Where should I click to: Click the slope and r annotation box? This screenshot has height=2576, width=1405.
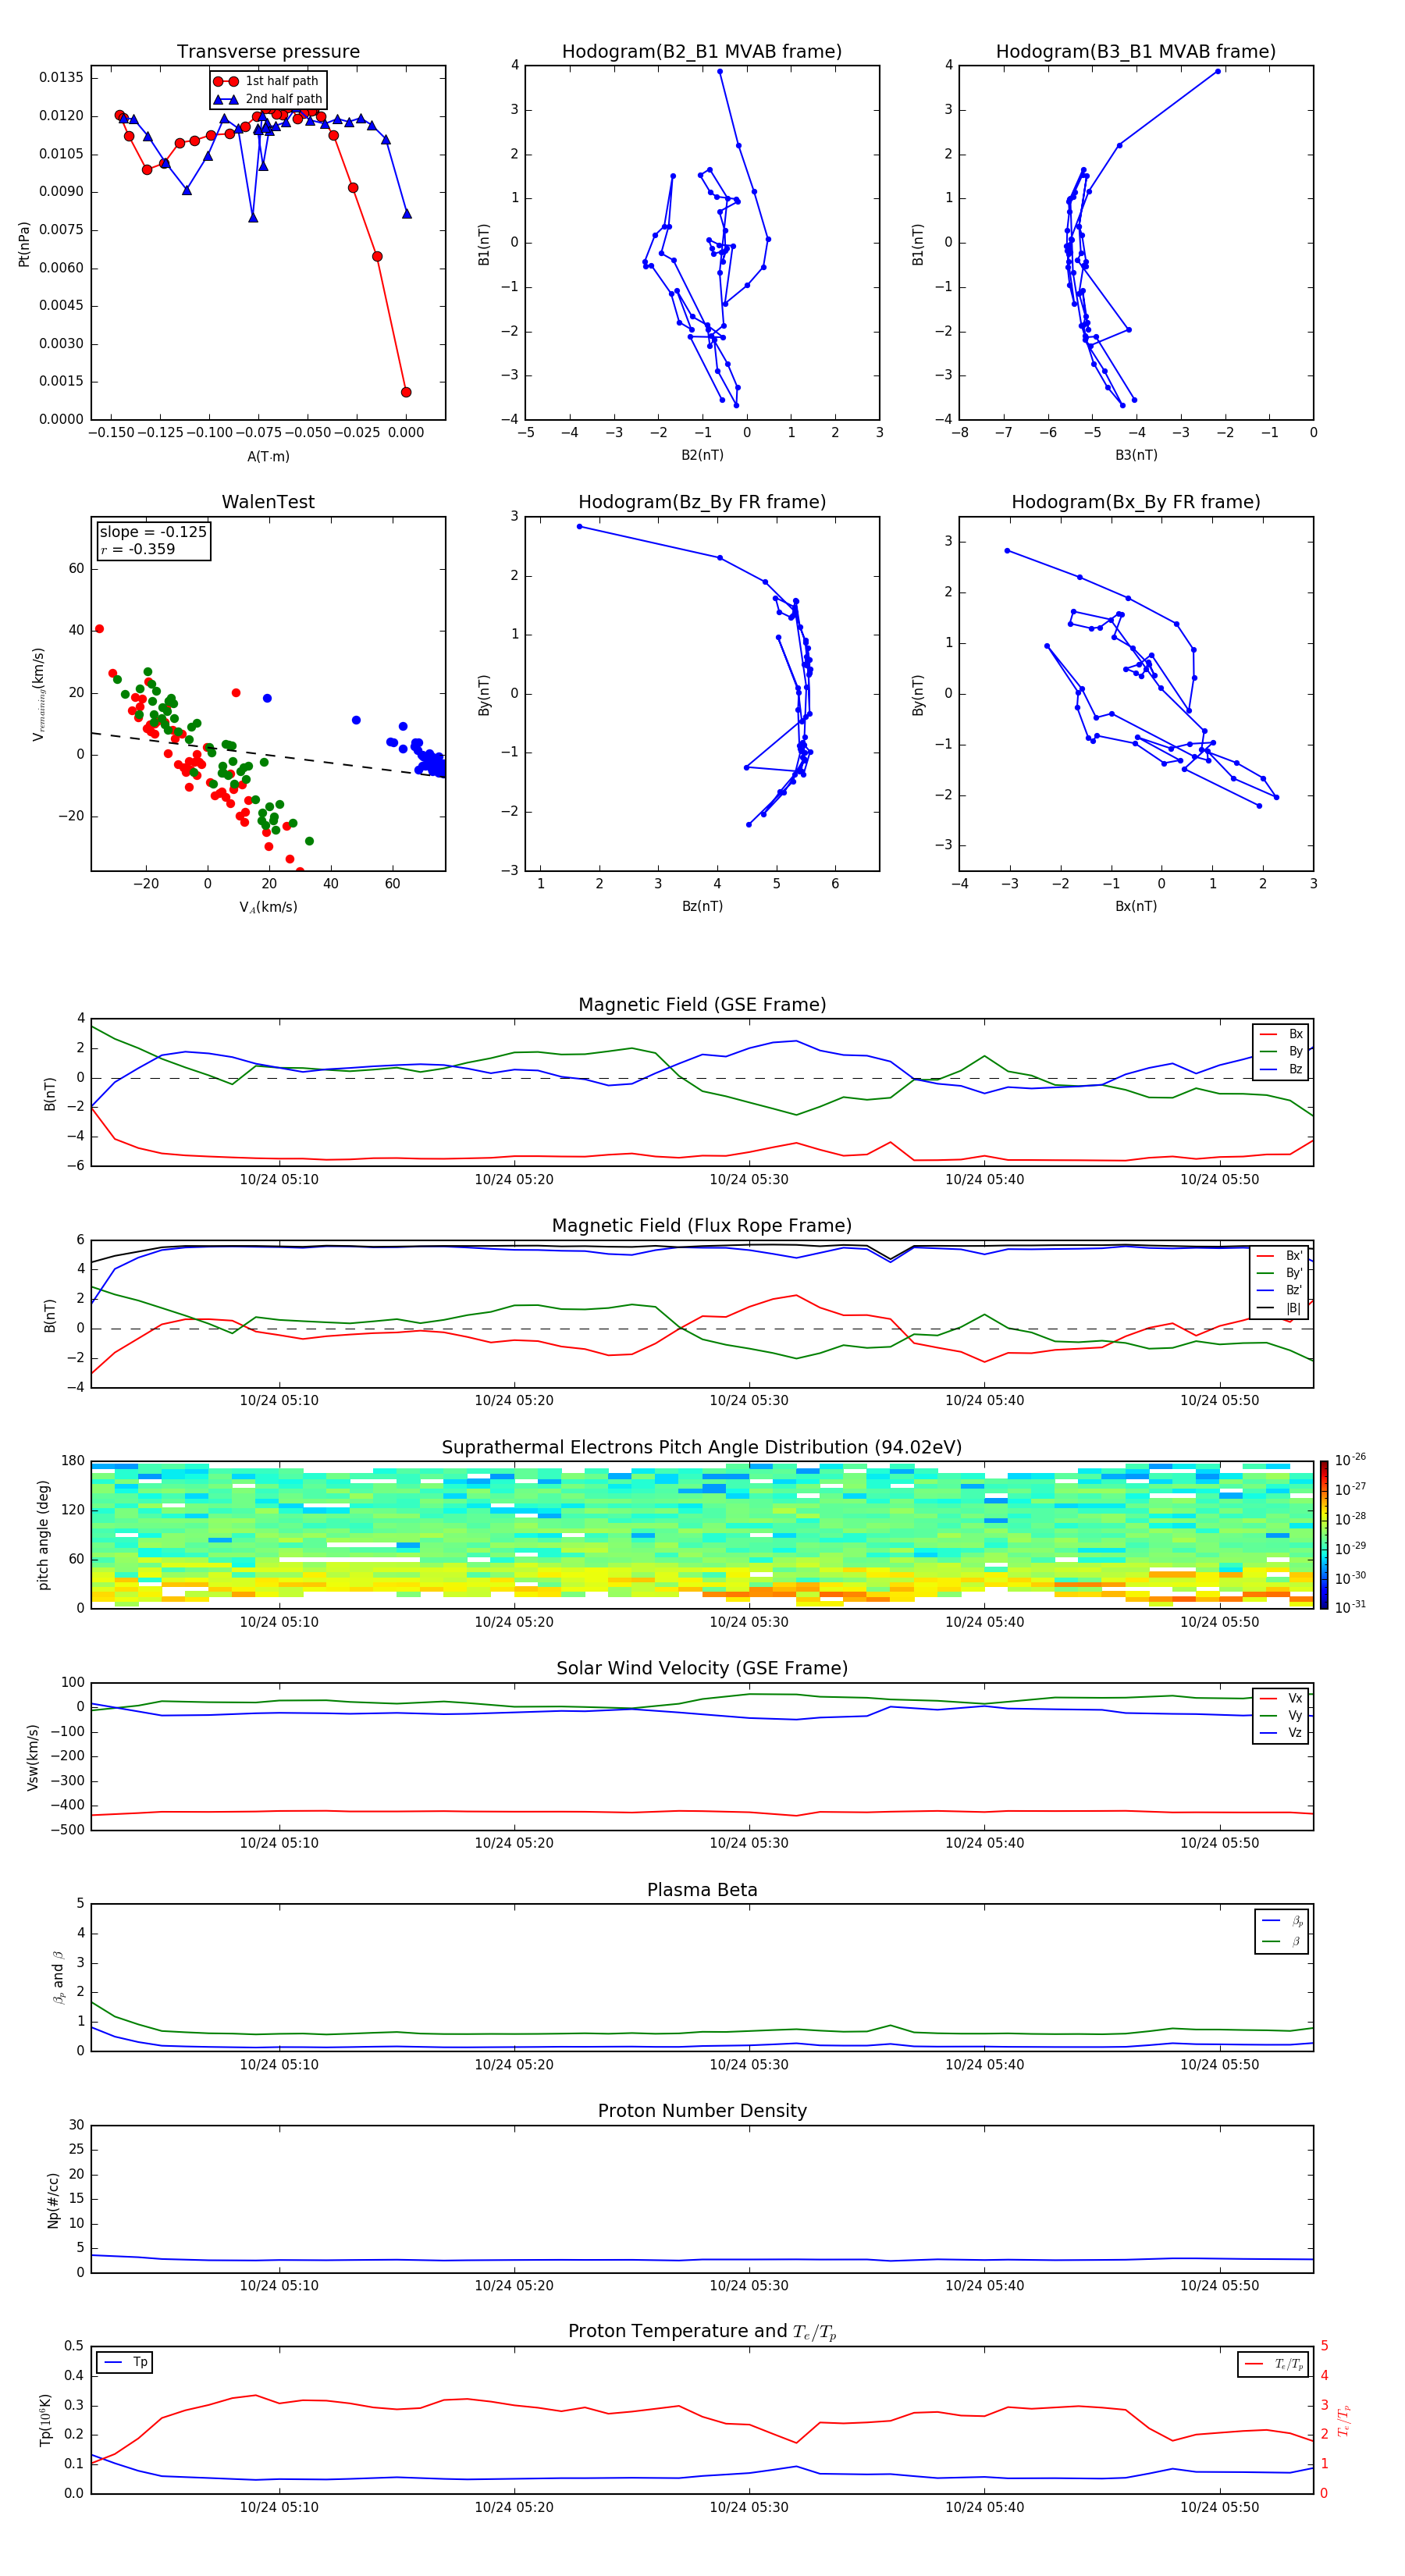[x=153, y=541]
